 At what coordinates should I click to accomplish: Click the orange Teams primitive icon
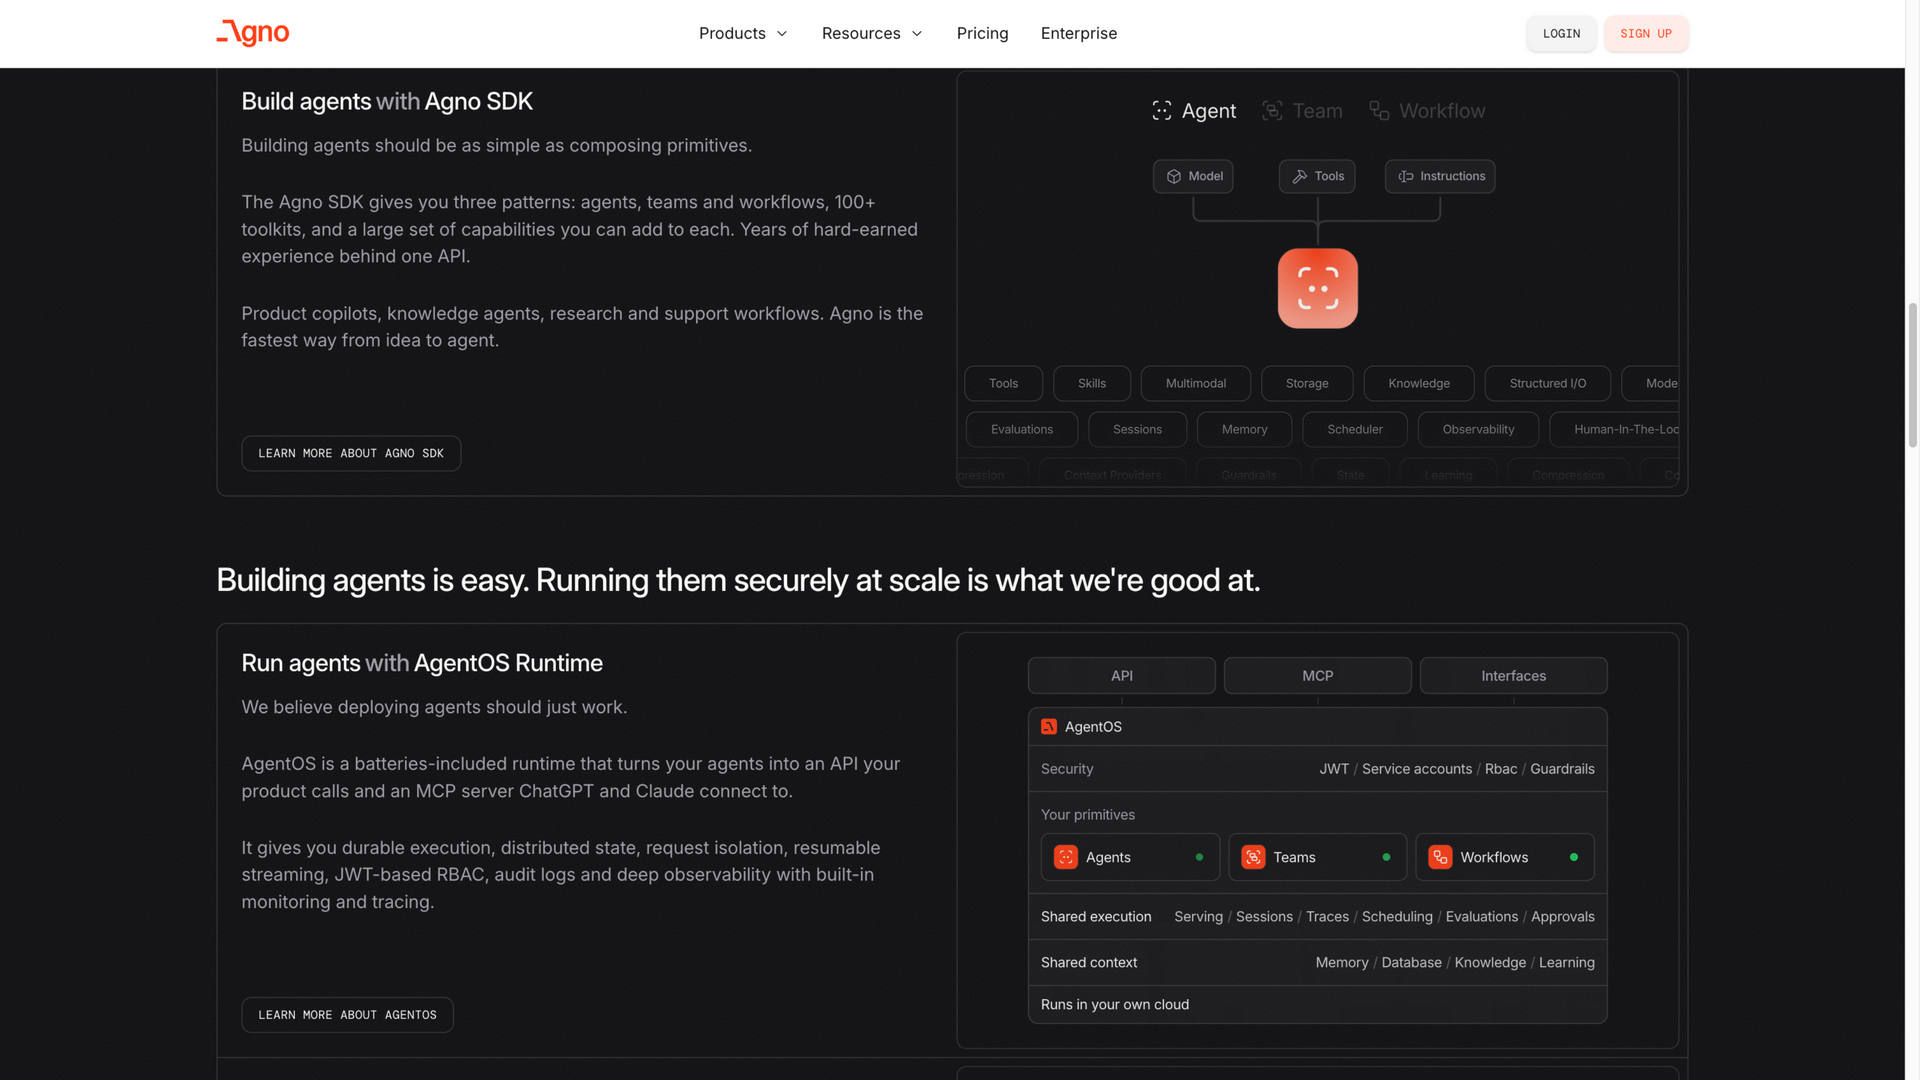tap(1253, 858)
